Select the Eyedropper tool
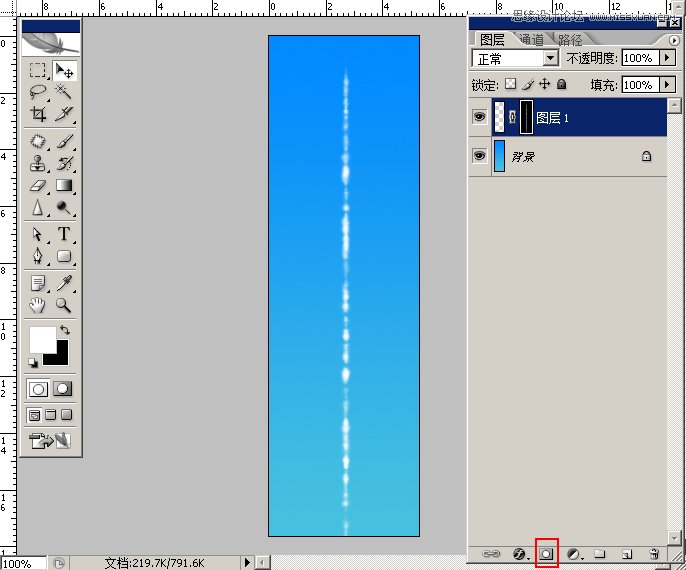Screen dimensions: 686x570 point(64,283)
